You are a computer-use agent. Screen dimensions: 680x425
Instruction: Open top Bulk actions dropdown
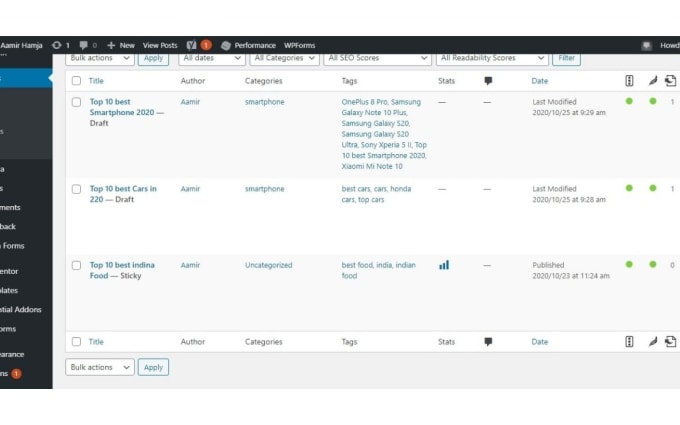[100, 58]
